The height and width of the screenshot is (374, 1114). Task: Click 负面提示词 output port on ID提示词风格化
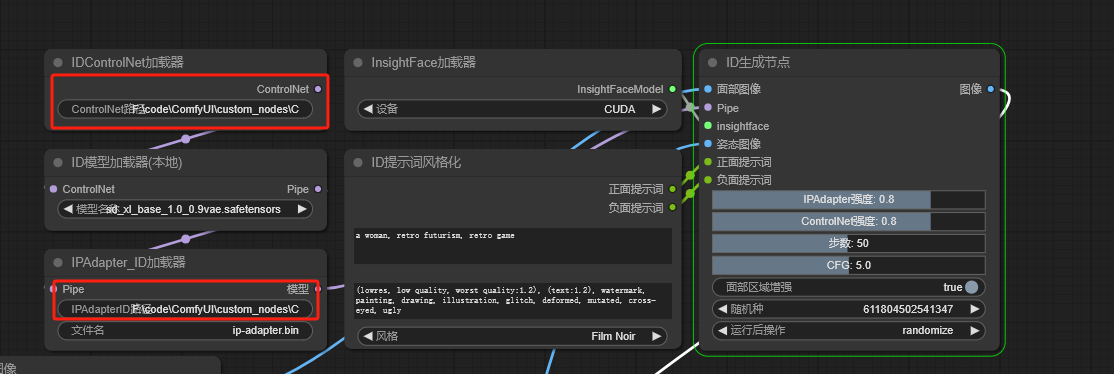(672, 208)
